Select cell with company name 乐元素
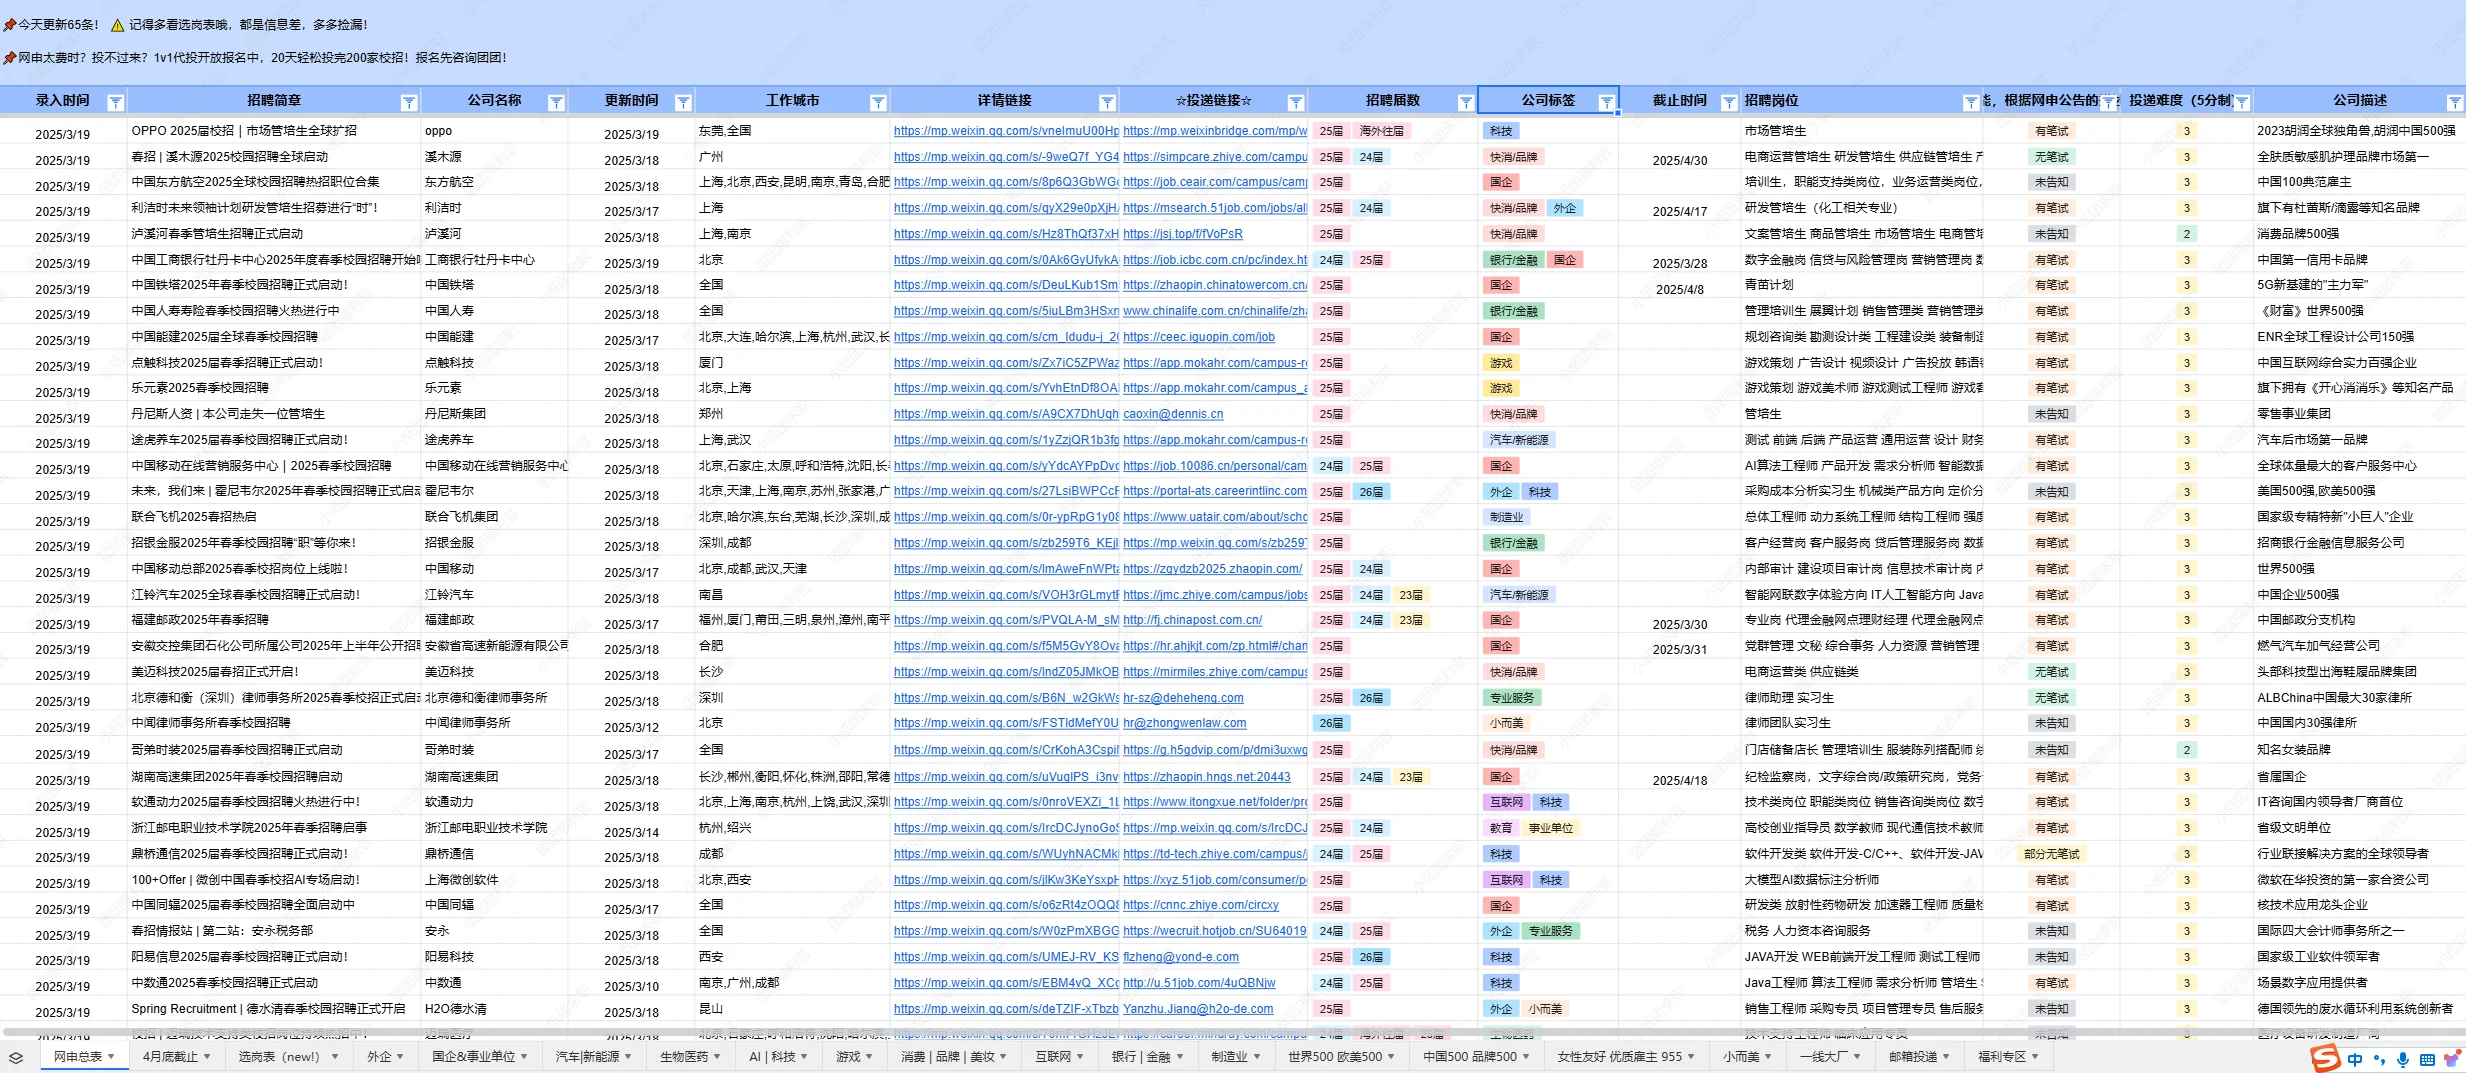This screenshot has width=2466, height=1073. 494,388
